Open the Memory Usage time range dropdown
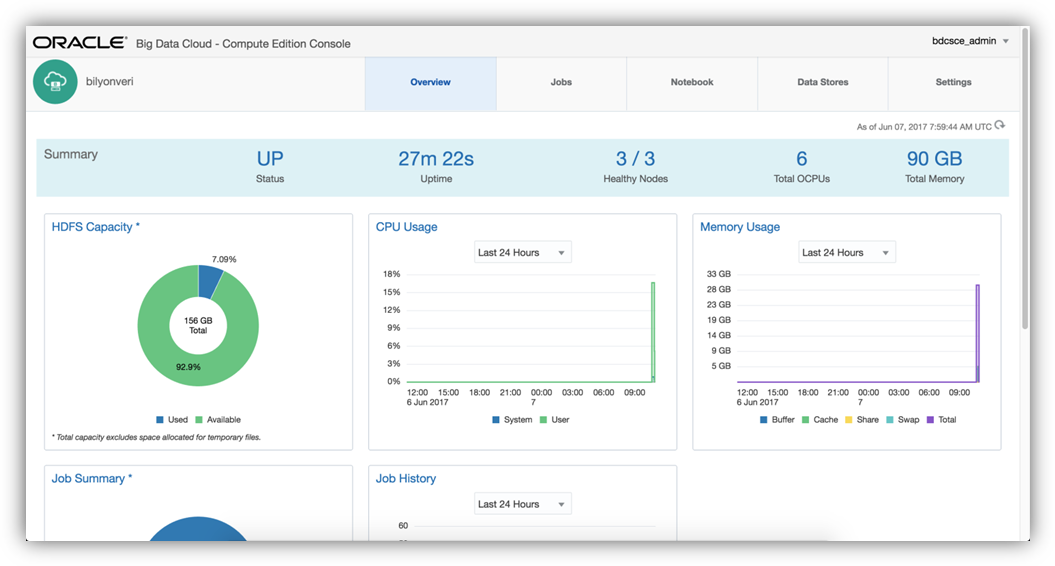This screenshot has width=1055, height=566. pos(846,253)
